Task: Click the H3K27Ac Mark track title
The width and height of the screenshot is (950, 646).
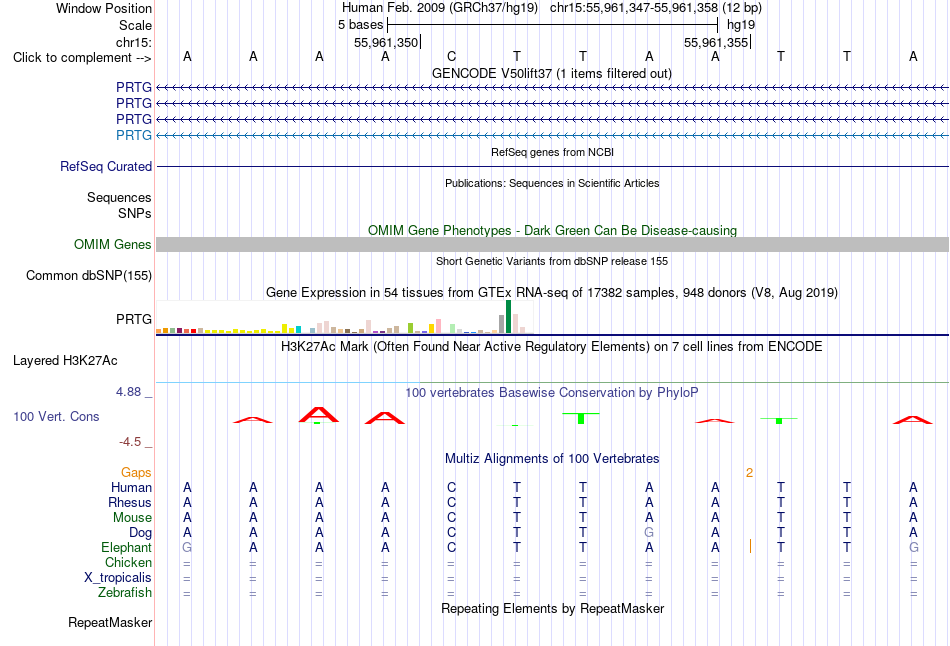Action: coord(551,347)
